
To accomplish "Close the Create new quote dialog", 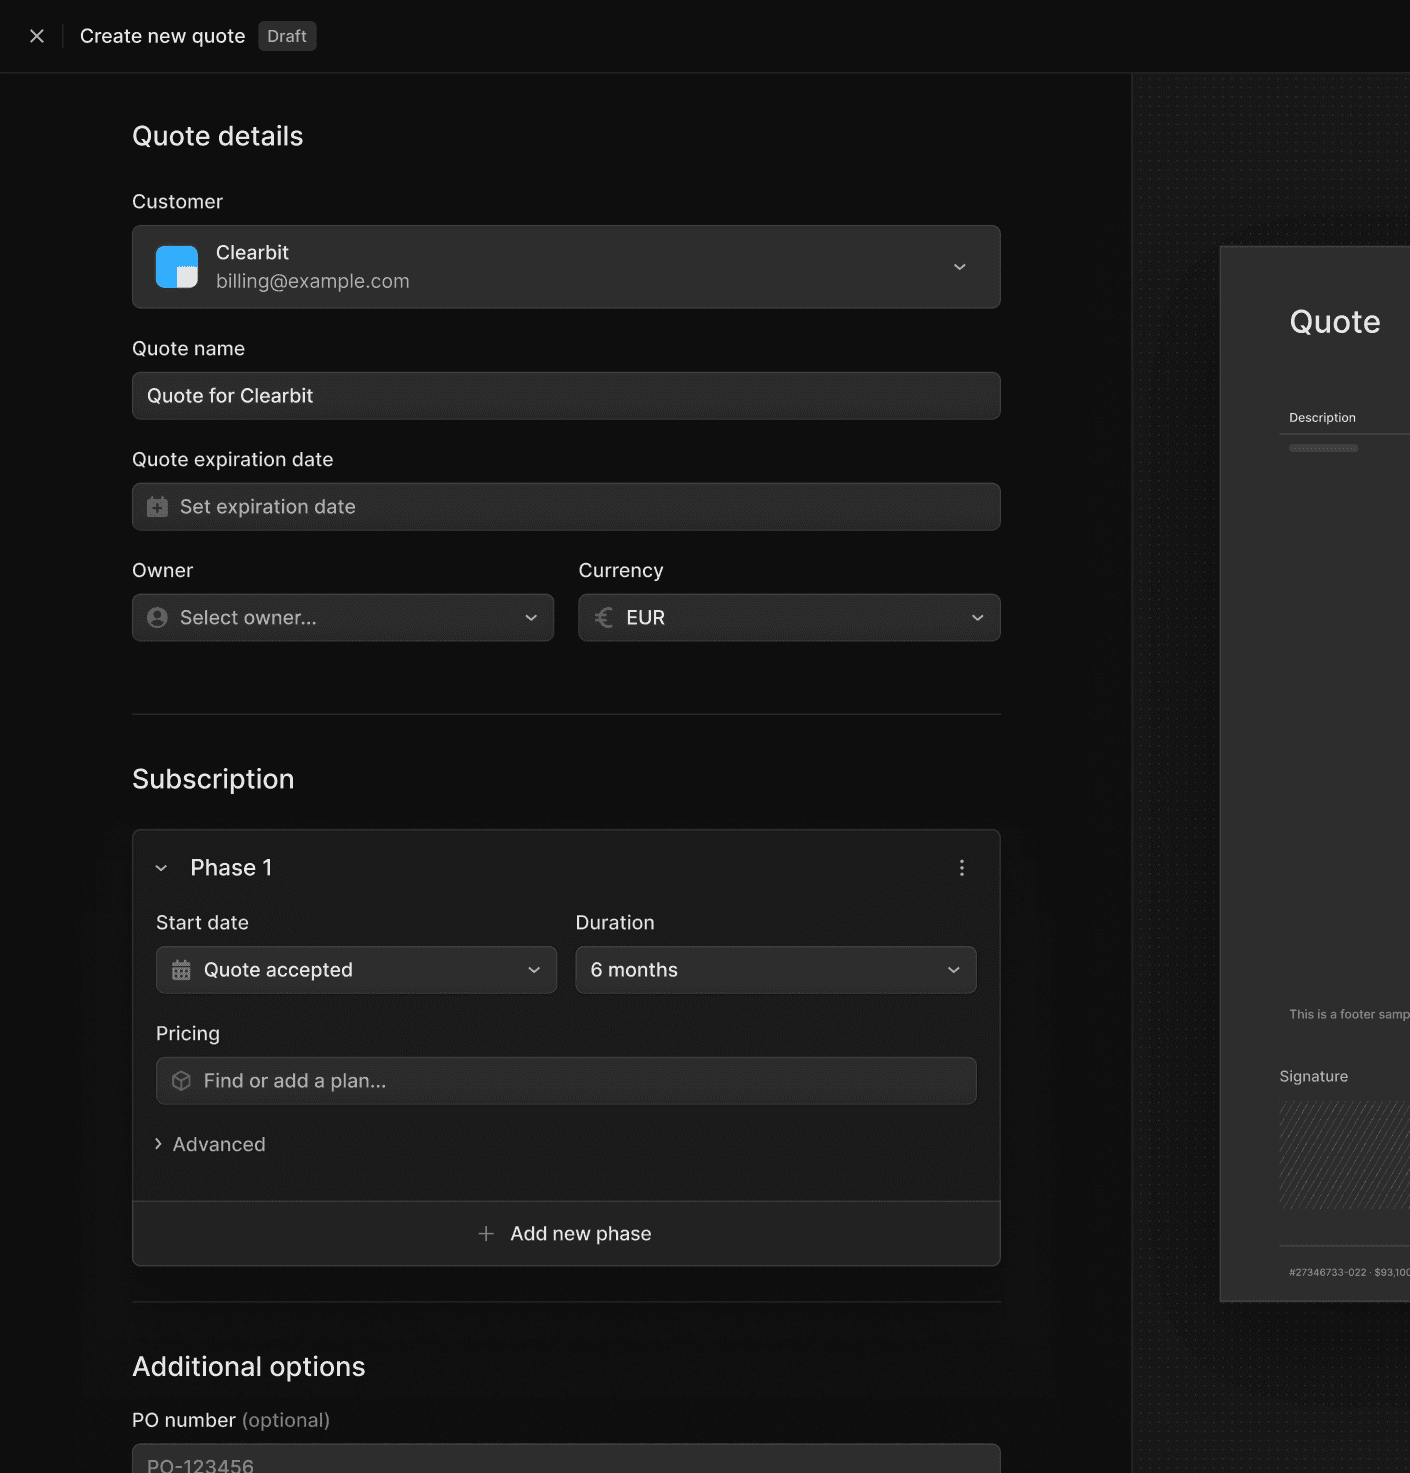I will tap(37, 36).
